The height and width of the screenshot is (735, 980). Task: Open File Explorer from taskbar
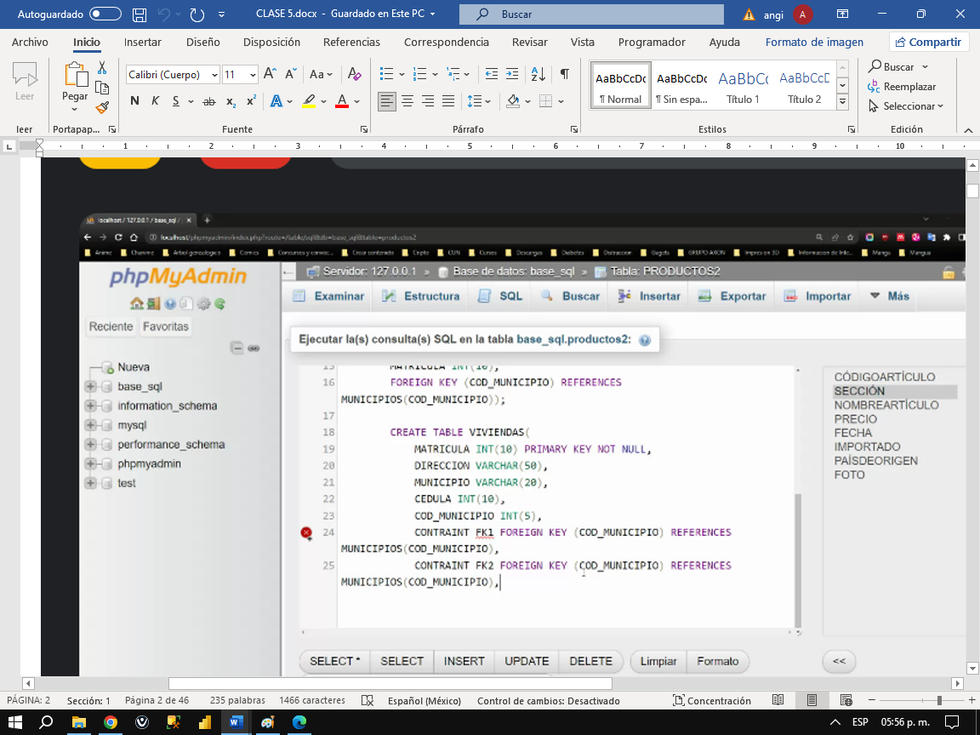pos(79,722)
